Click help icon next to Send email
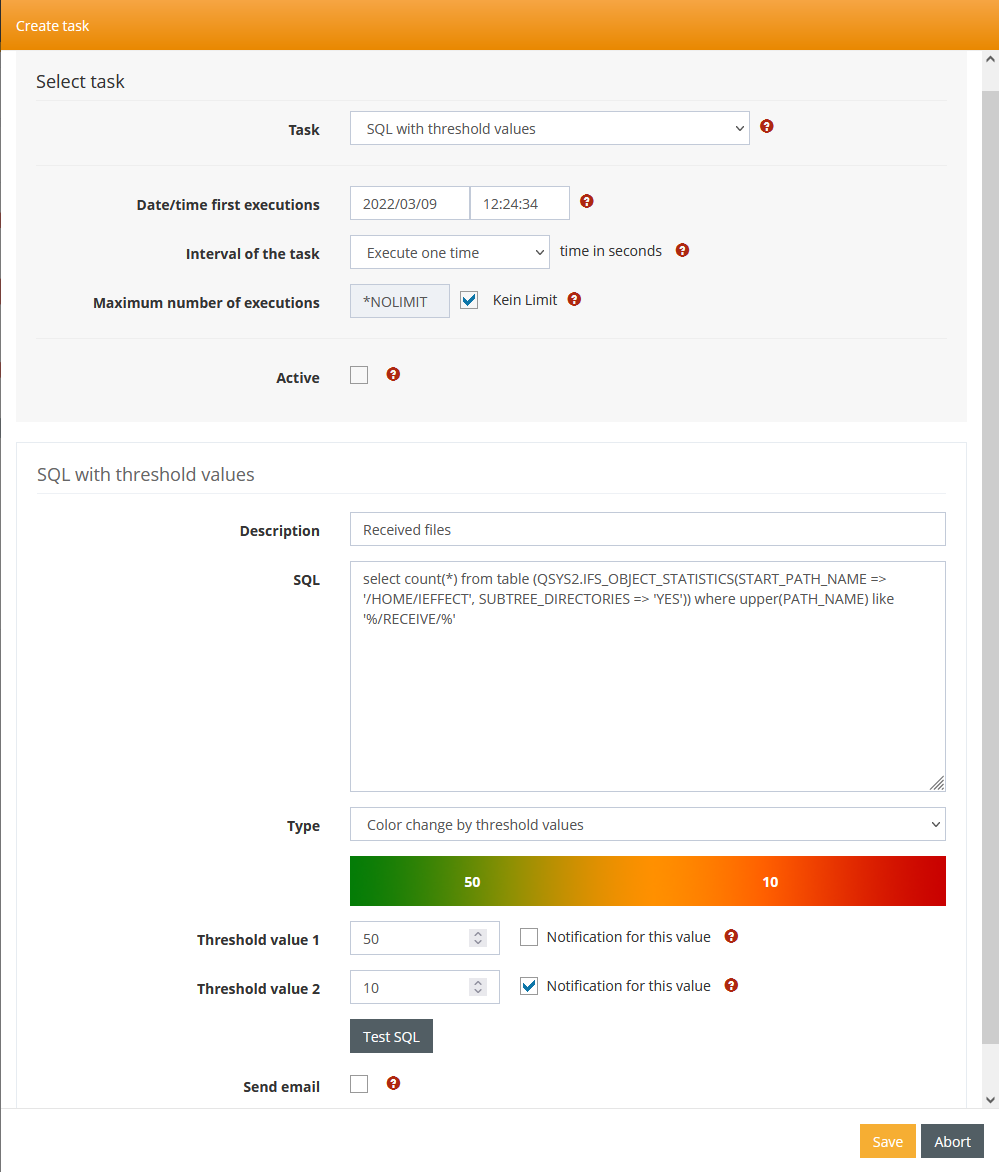The image size is (999, 1172). tap(393, 1083)
